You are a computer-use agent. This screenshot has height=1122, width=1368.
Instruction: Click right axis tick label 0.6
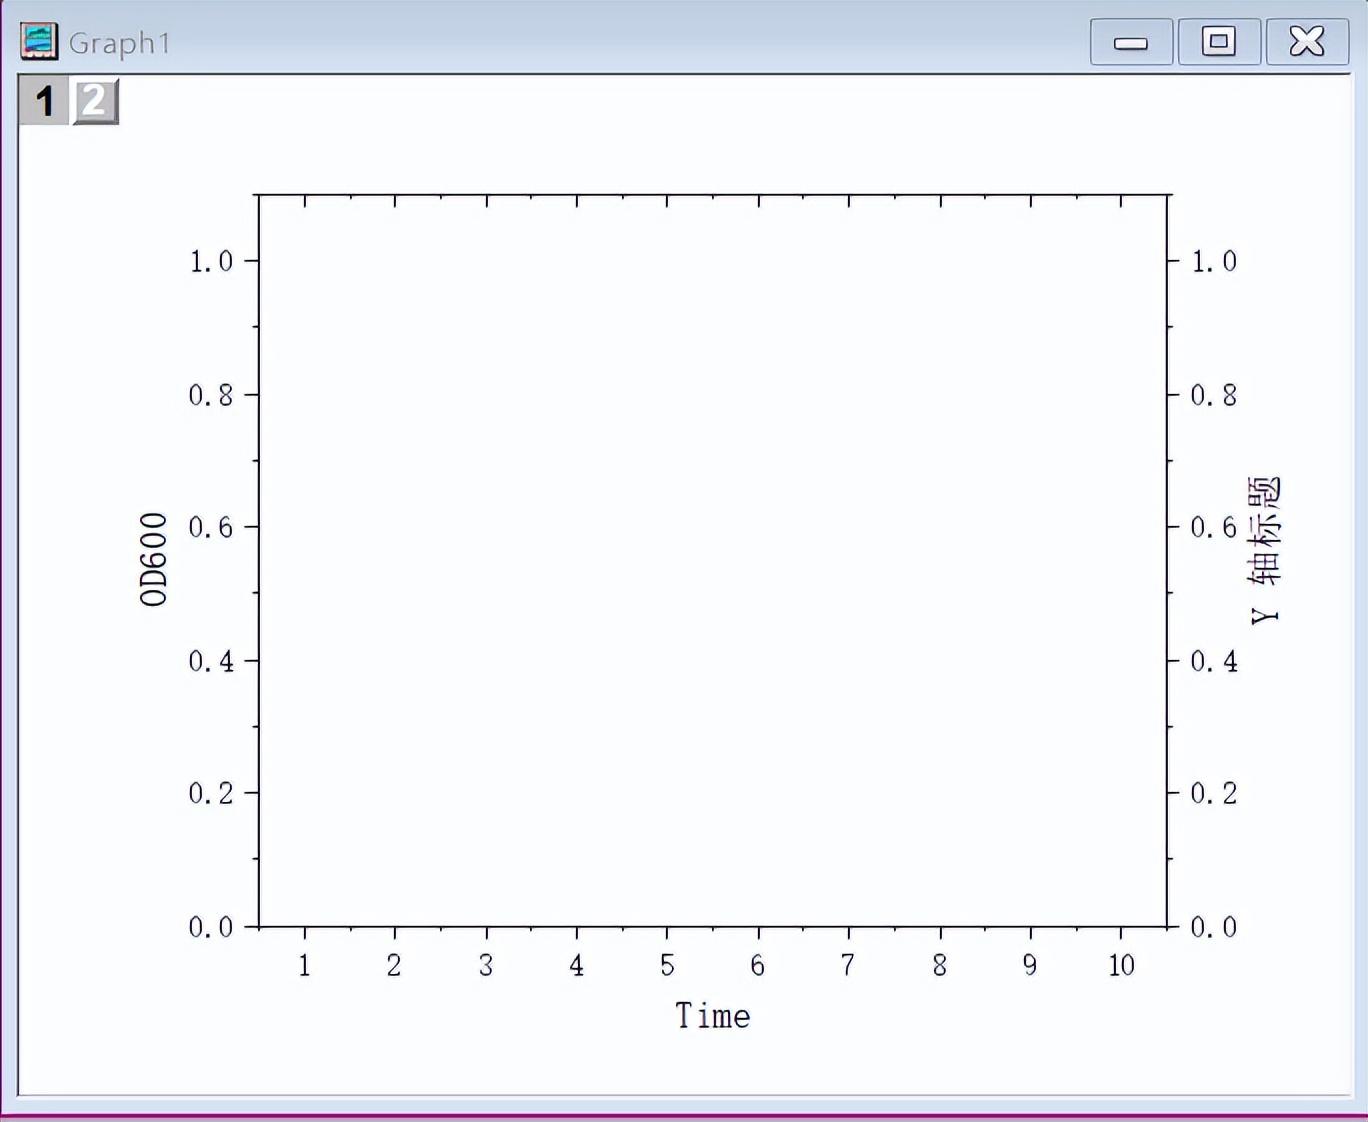[x=1214, y=527]
